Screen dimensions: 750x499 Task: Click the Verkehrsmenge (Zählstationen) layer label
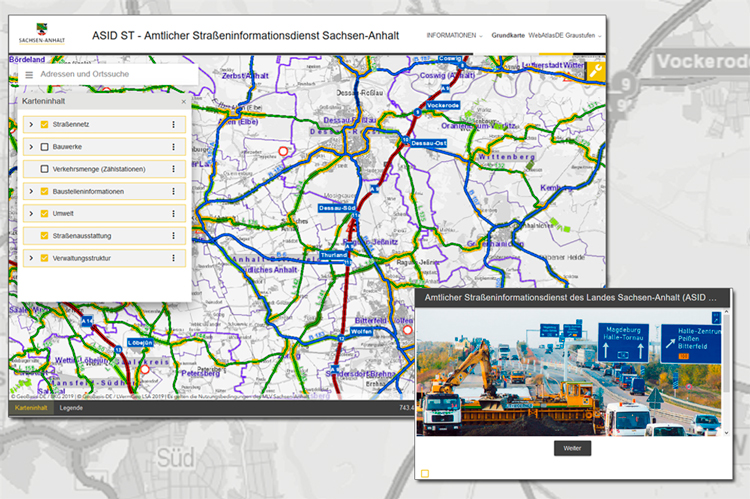(x=99, y=169)
